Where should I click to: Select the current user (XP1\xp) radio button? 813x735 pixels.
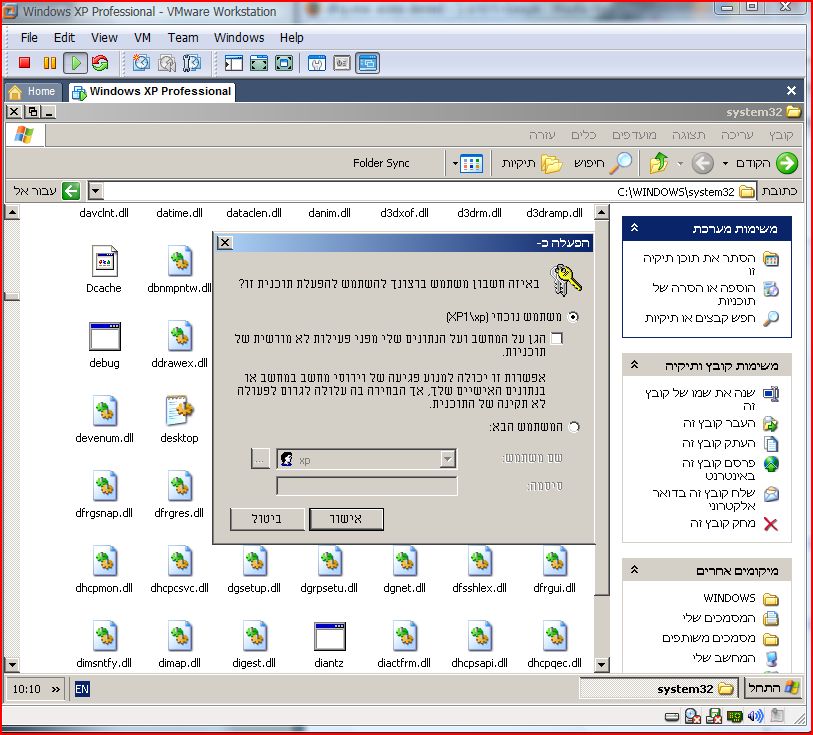click(x=573, y=317)
